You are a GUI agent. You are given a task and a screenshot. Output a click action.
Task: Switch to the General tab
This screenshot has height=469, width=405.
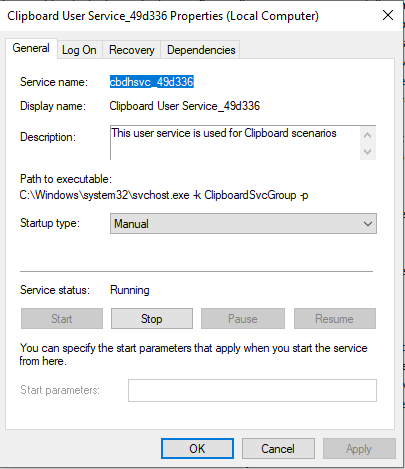(x=31, y=48)
